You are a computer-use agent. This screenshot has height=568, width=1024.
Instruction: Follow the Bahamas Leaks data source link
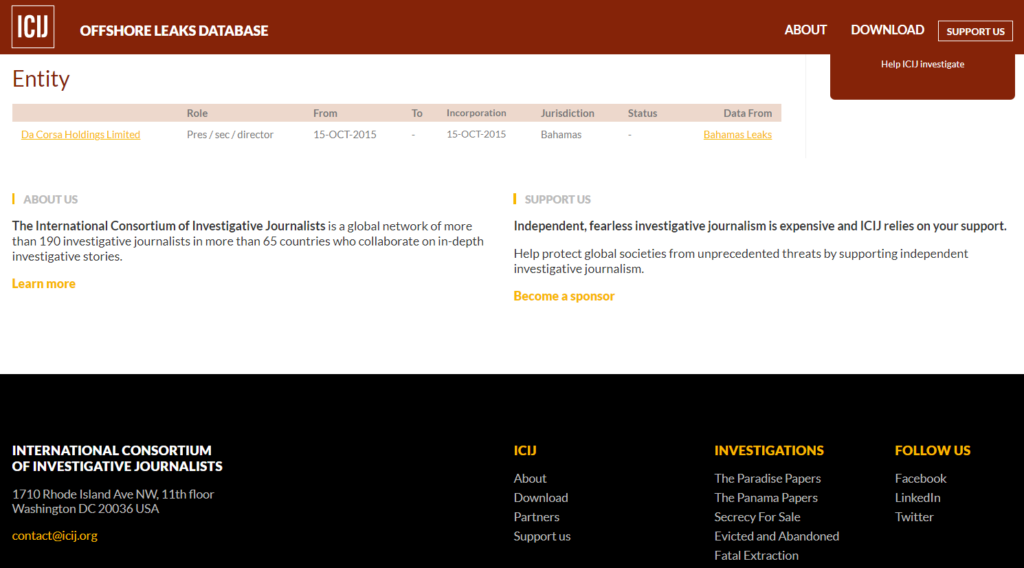(x=737, y=135)
